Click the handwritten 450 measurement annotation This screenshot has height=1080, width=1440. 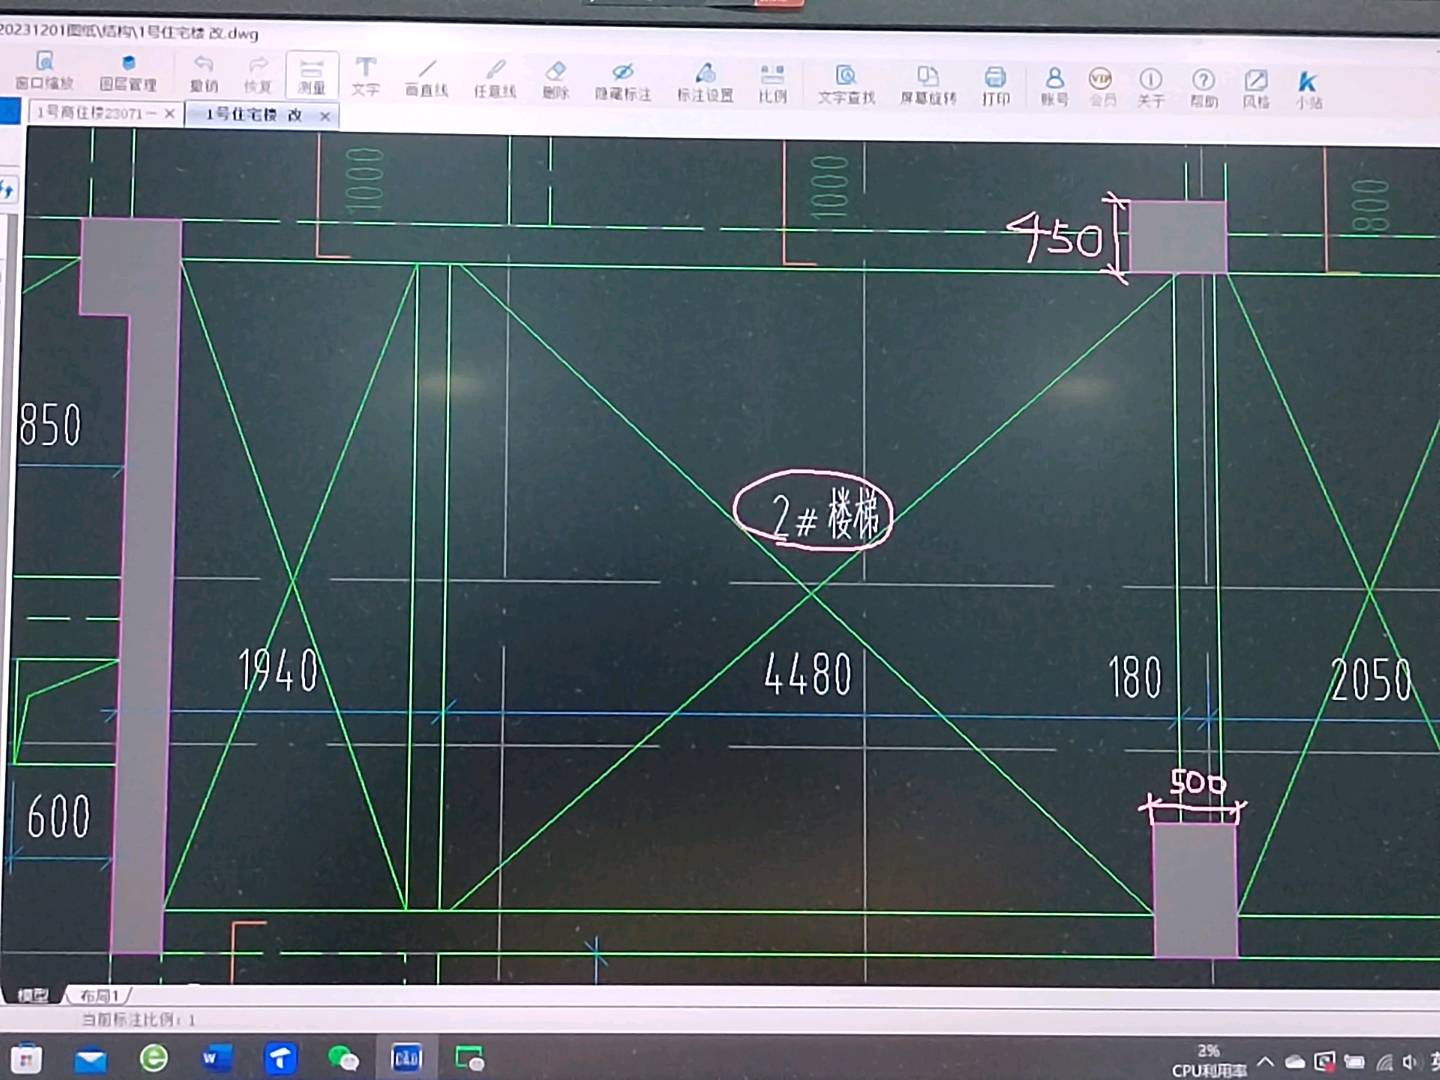click(1056, 237)
